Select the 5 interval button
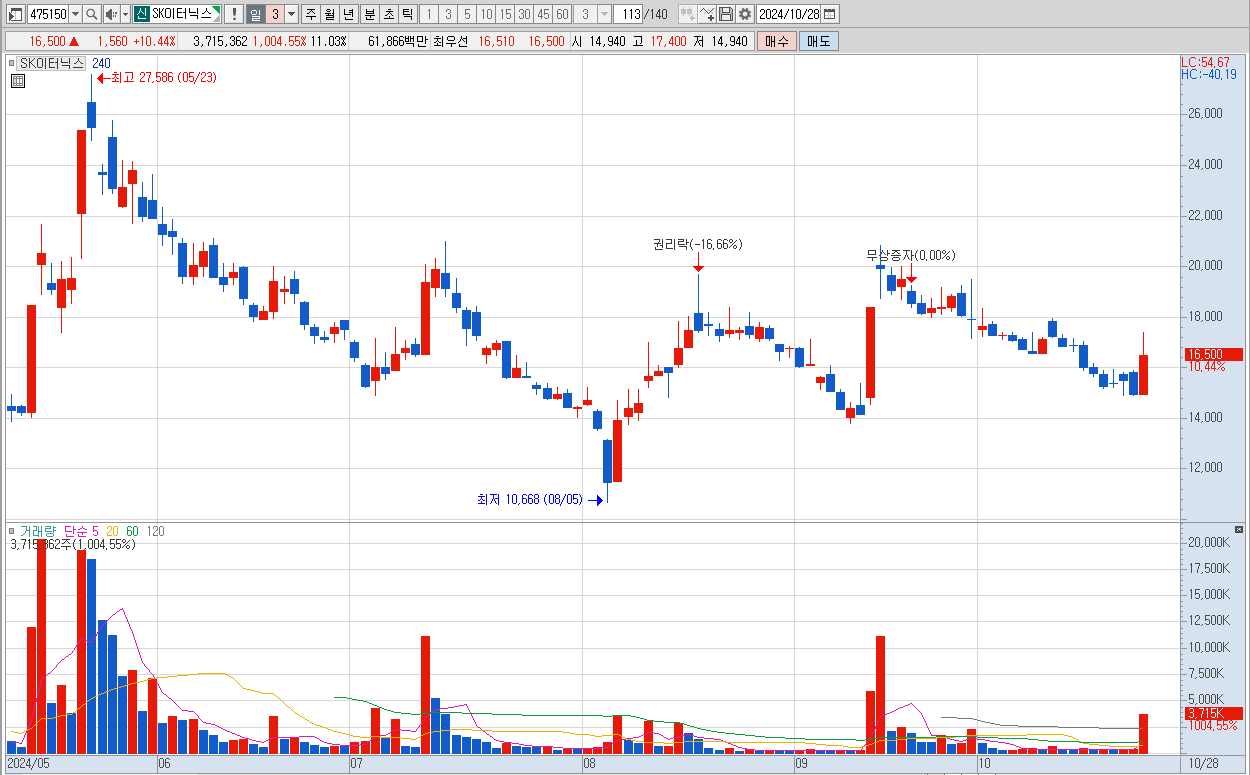 click(x=467, y=14)
